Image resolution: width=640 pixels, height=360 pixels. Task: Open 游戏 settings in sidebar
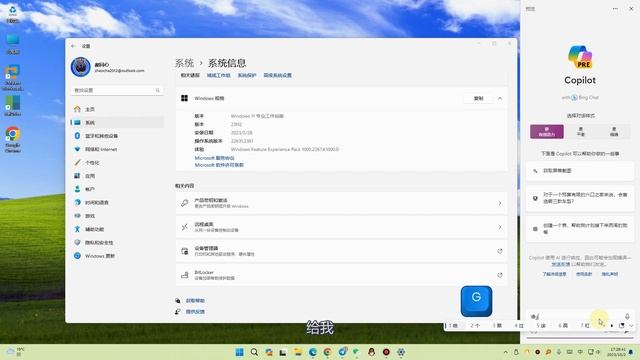tap(117, 216)
